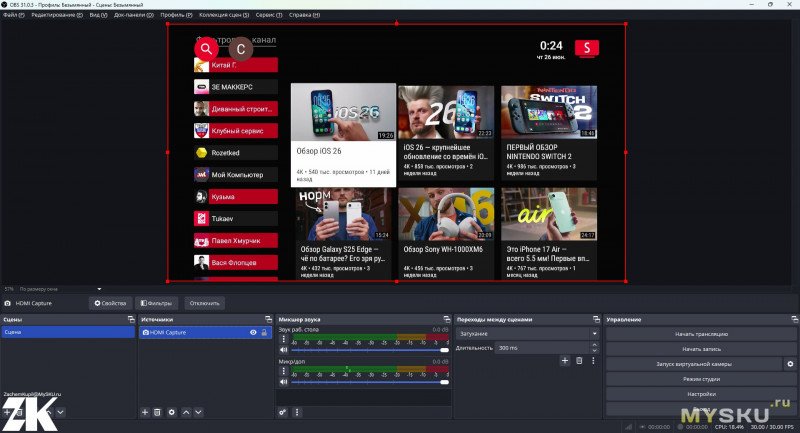The image size is (800, 433).
Task: Click the red search icon in preview
Action: click(x=206, y=49)
